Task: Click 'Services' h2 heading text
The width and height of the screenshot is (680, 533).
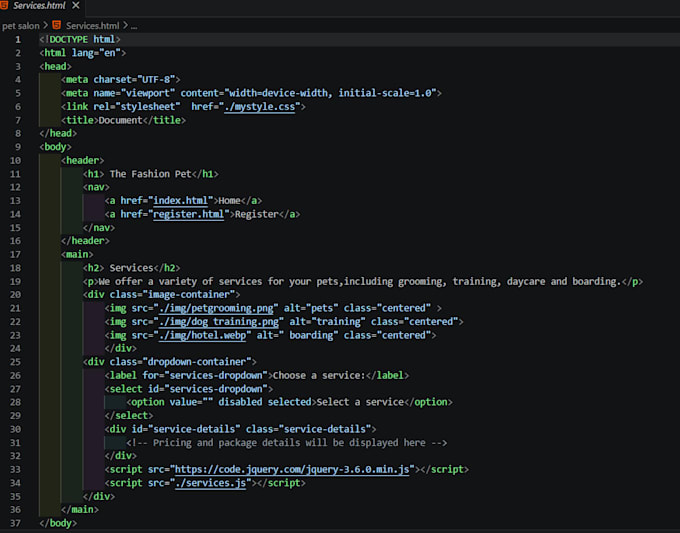Action: (131, 268)
